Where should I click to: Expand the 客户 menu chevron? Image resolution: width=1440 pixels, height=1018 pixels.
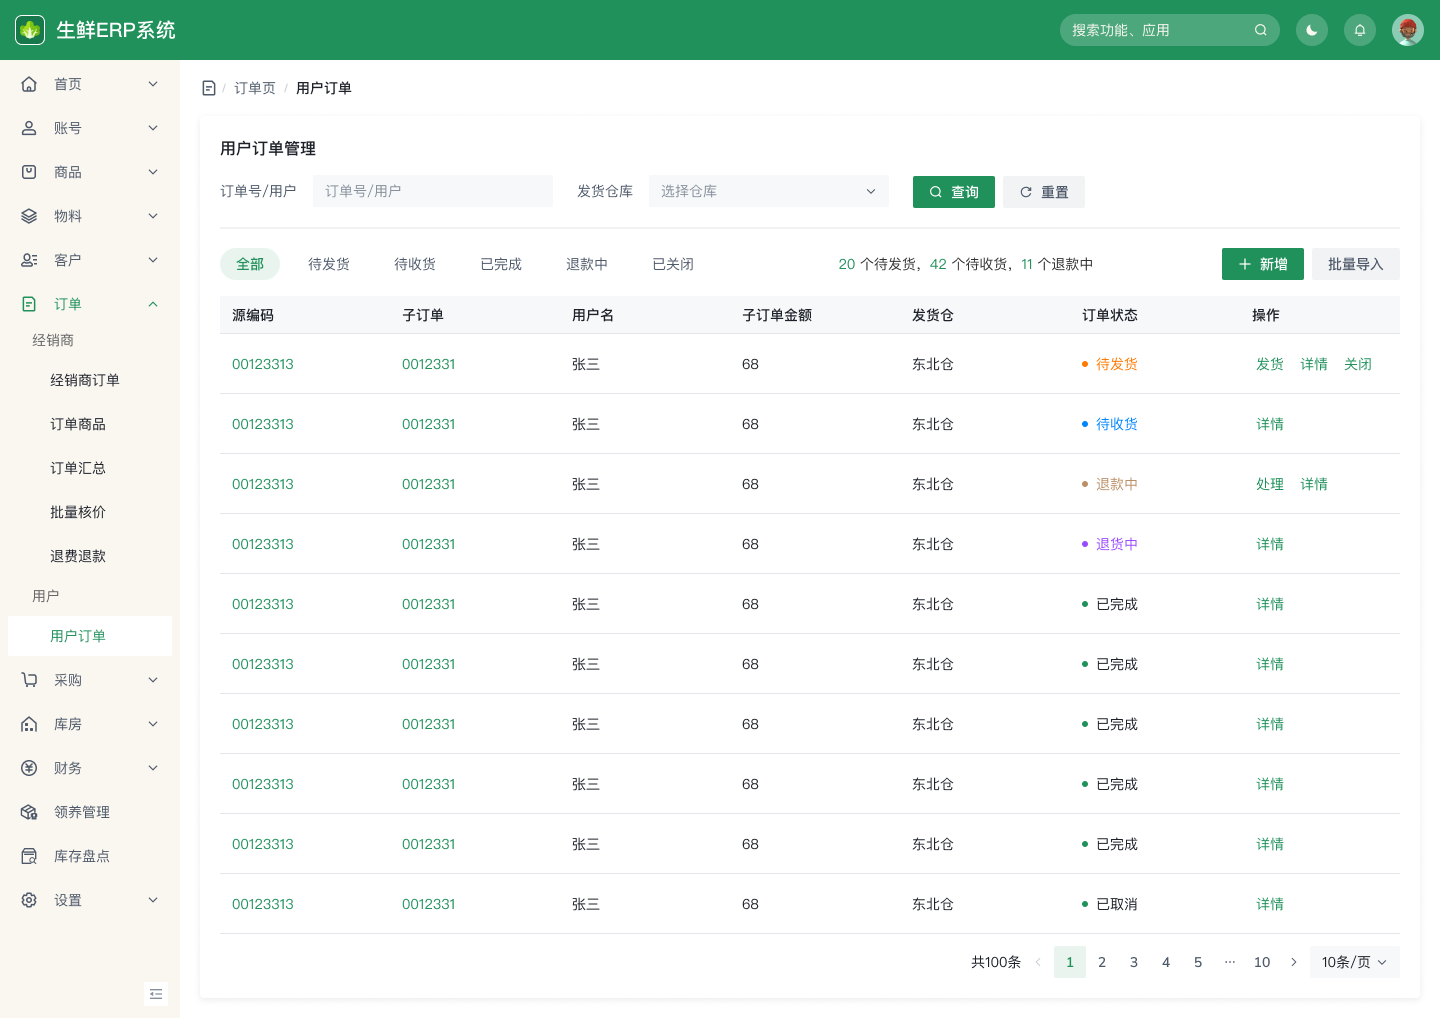(x=153, y=260)
